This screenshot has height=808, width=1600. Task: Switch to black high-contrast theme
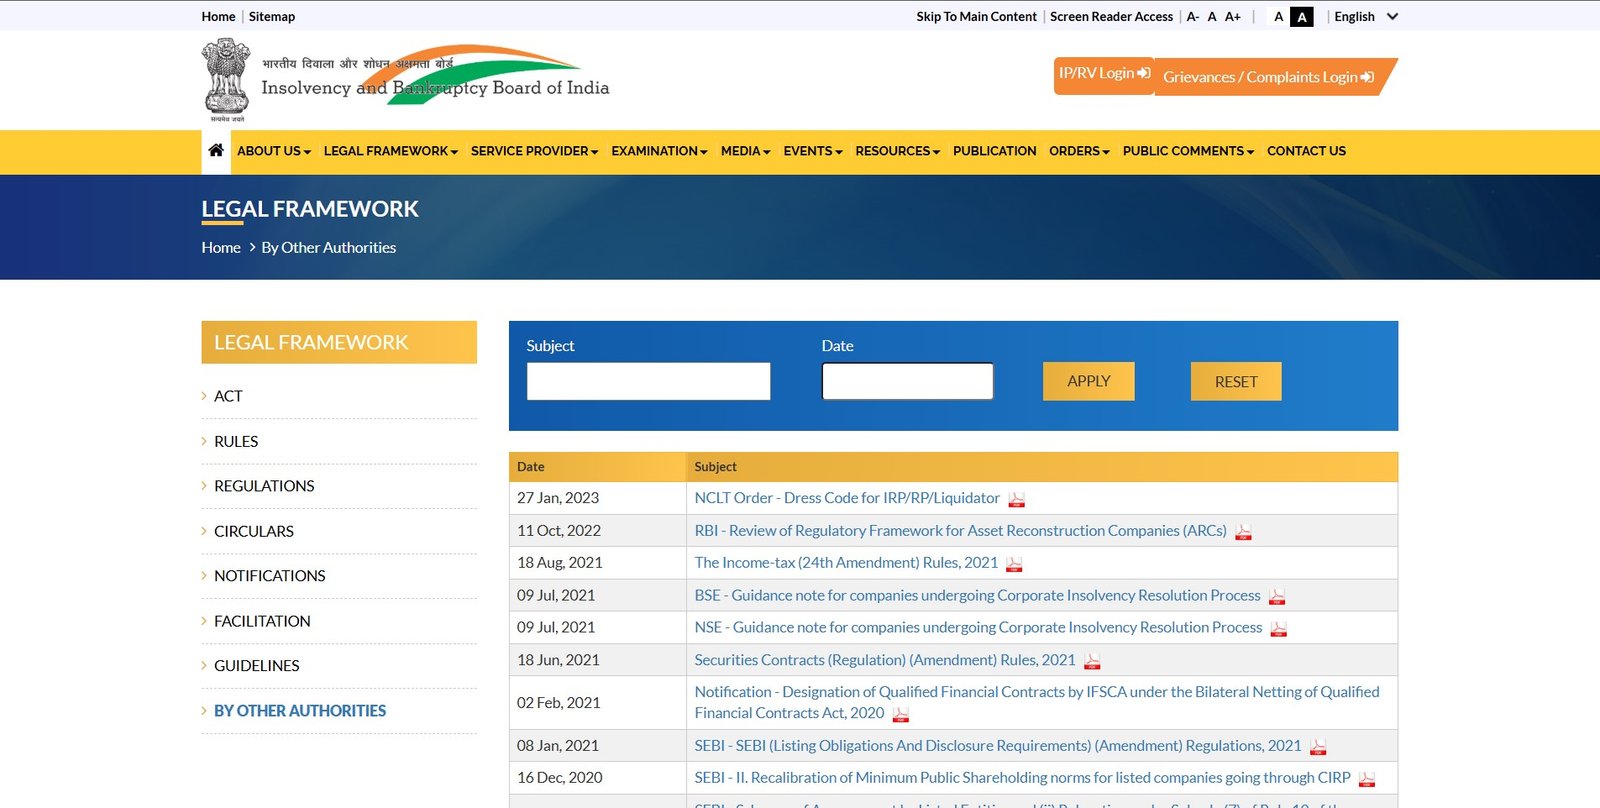1301,17
